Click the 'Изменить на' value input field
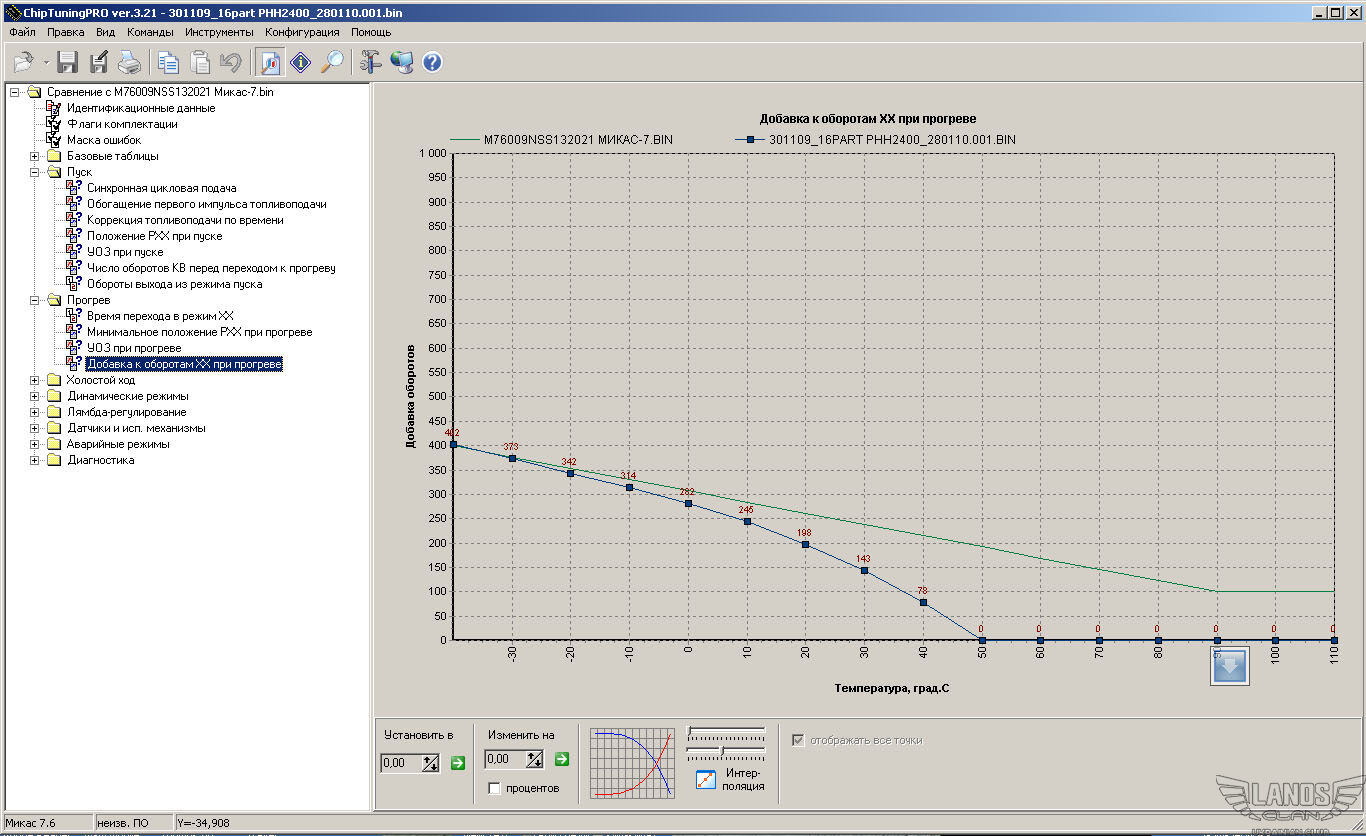Viewport: 1366px width, 836px height. [x=504, y=760]
